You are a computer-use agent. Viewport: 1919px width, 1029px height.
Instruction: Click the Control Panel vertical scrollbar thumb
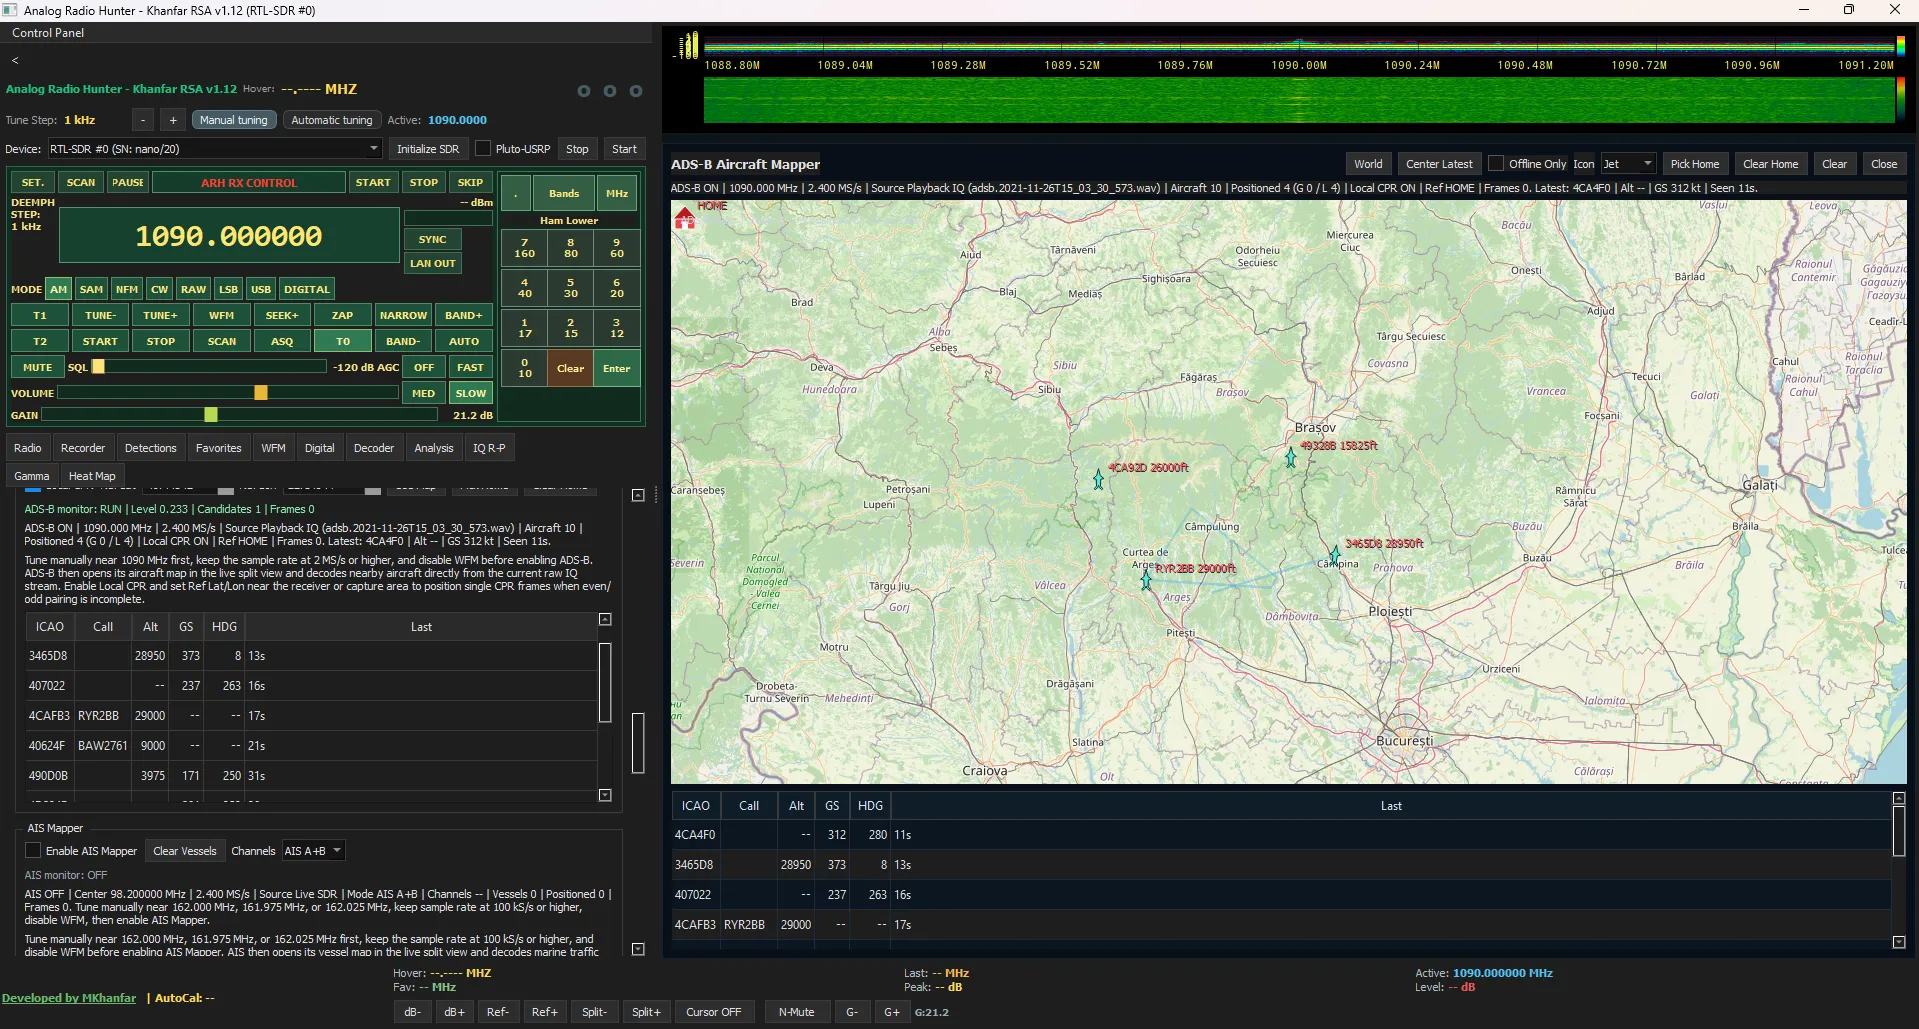(x=638, y=743)
